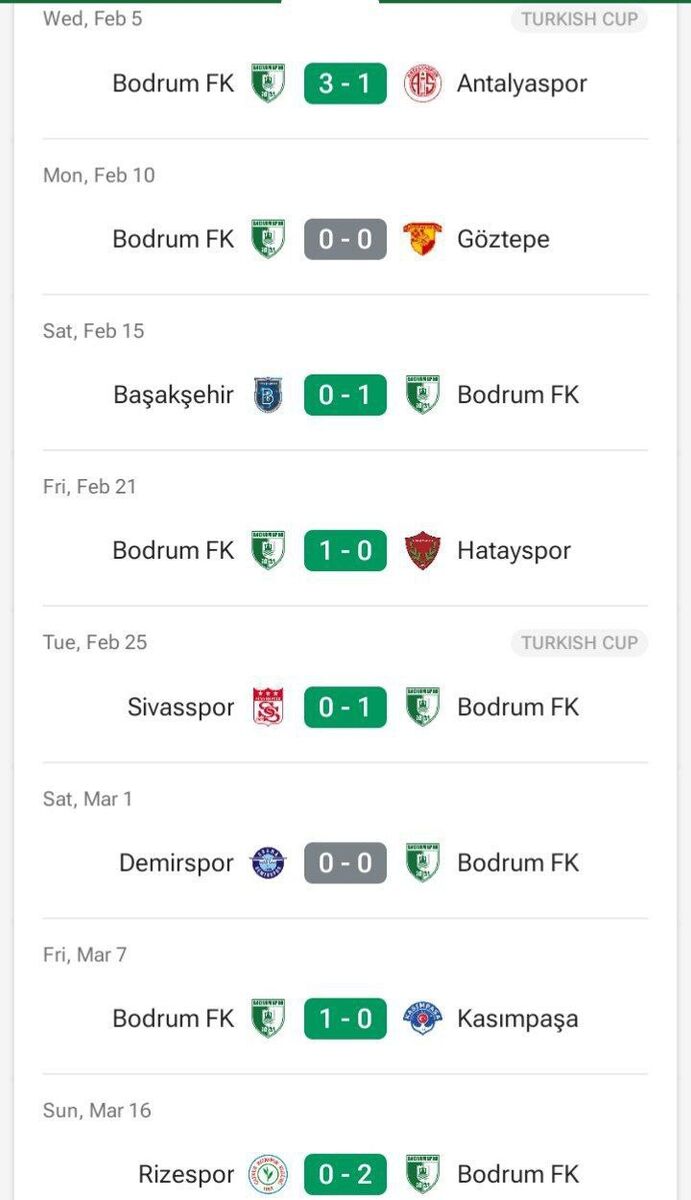691x1200 pixels.
Task: Click the Sivasspor club logo
Action: click(268, 707)
